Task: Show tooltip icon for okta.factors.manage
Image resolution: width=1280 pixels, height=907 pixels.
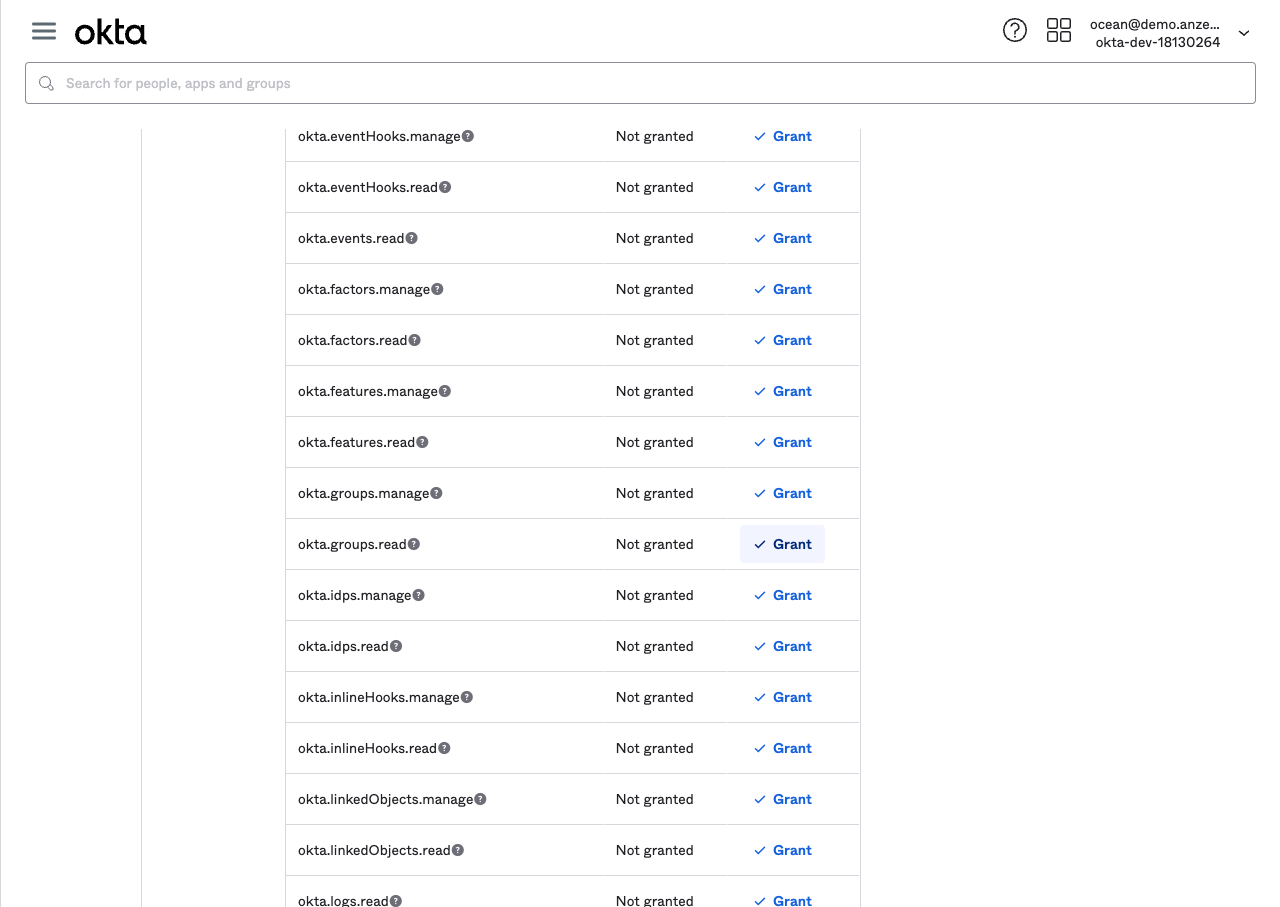Action: coord(437,289)
